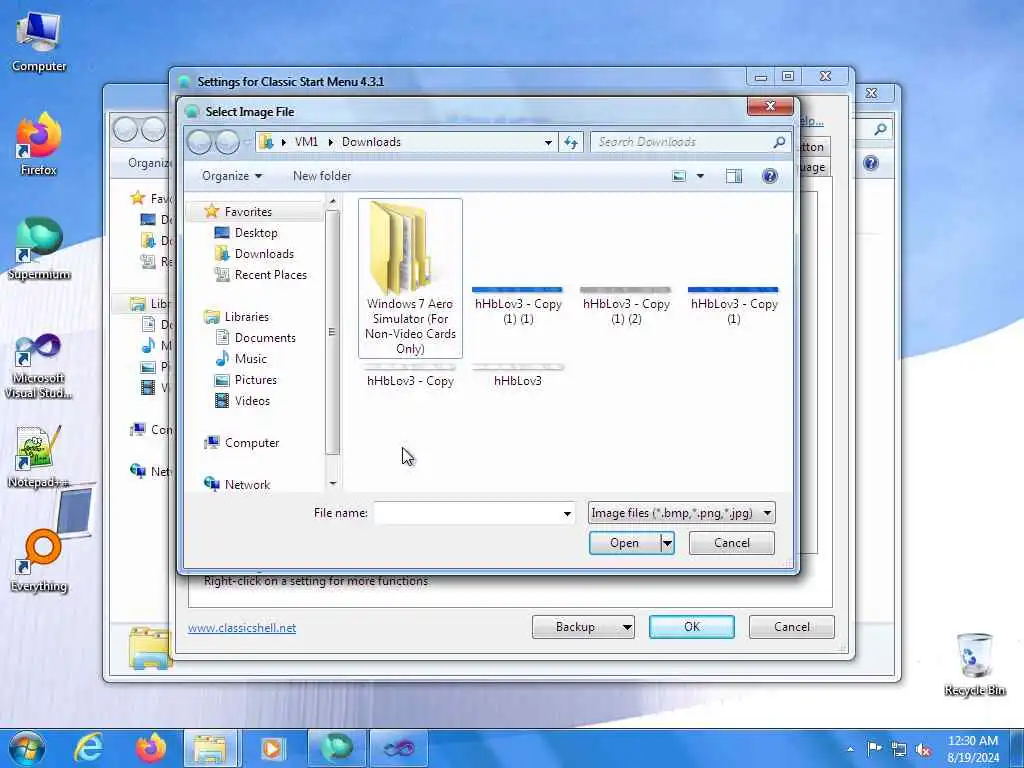Select file hHbLov3 - Copy (1) (1)
1024x768 pixels.
[518, 306]
